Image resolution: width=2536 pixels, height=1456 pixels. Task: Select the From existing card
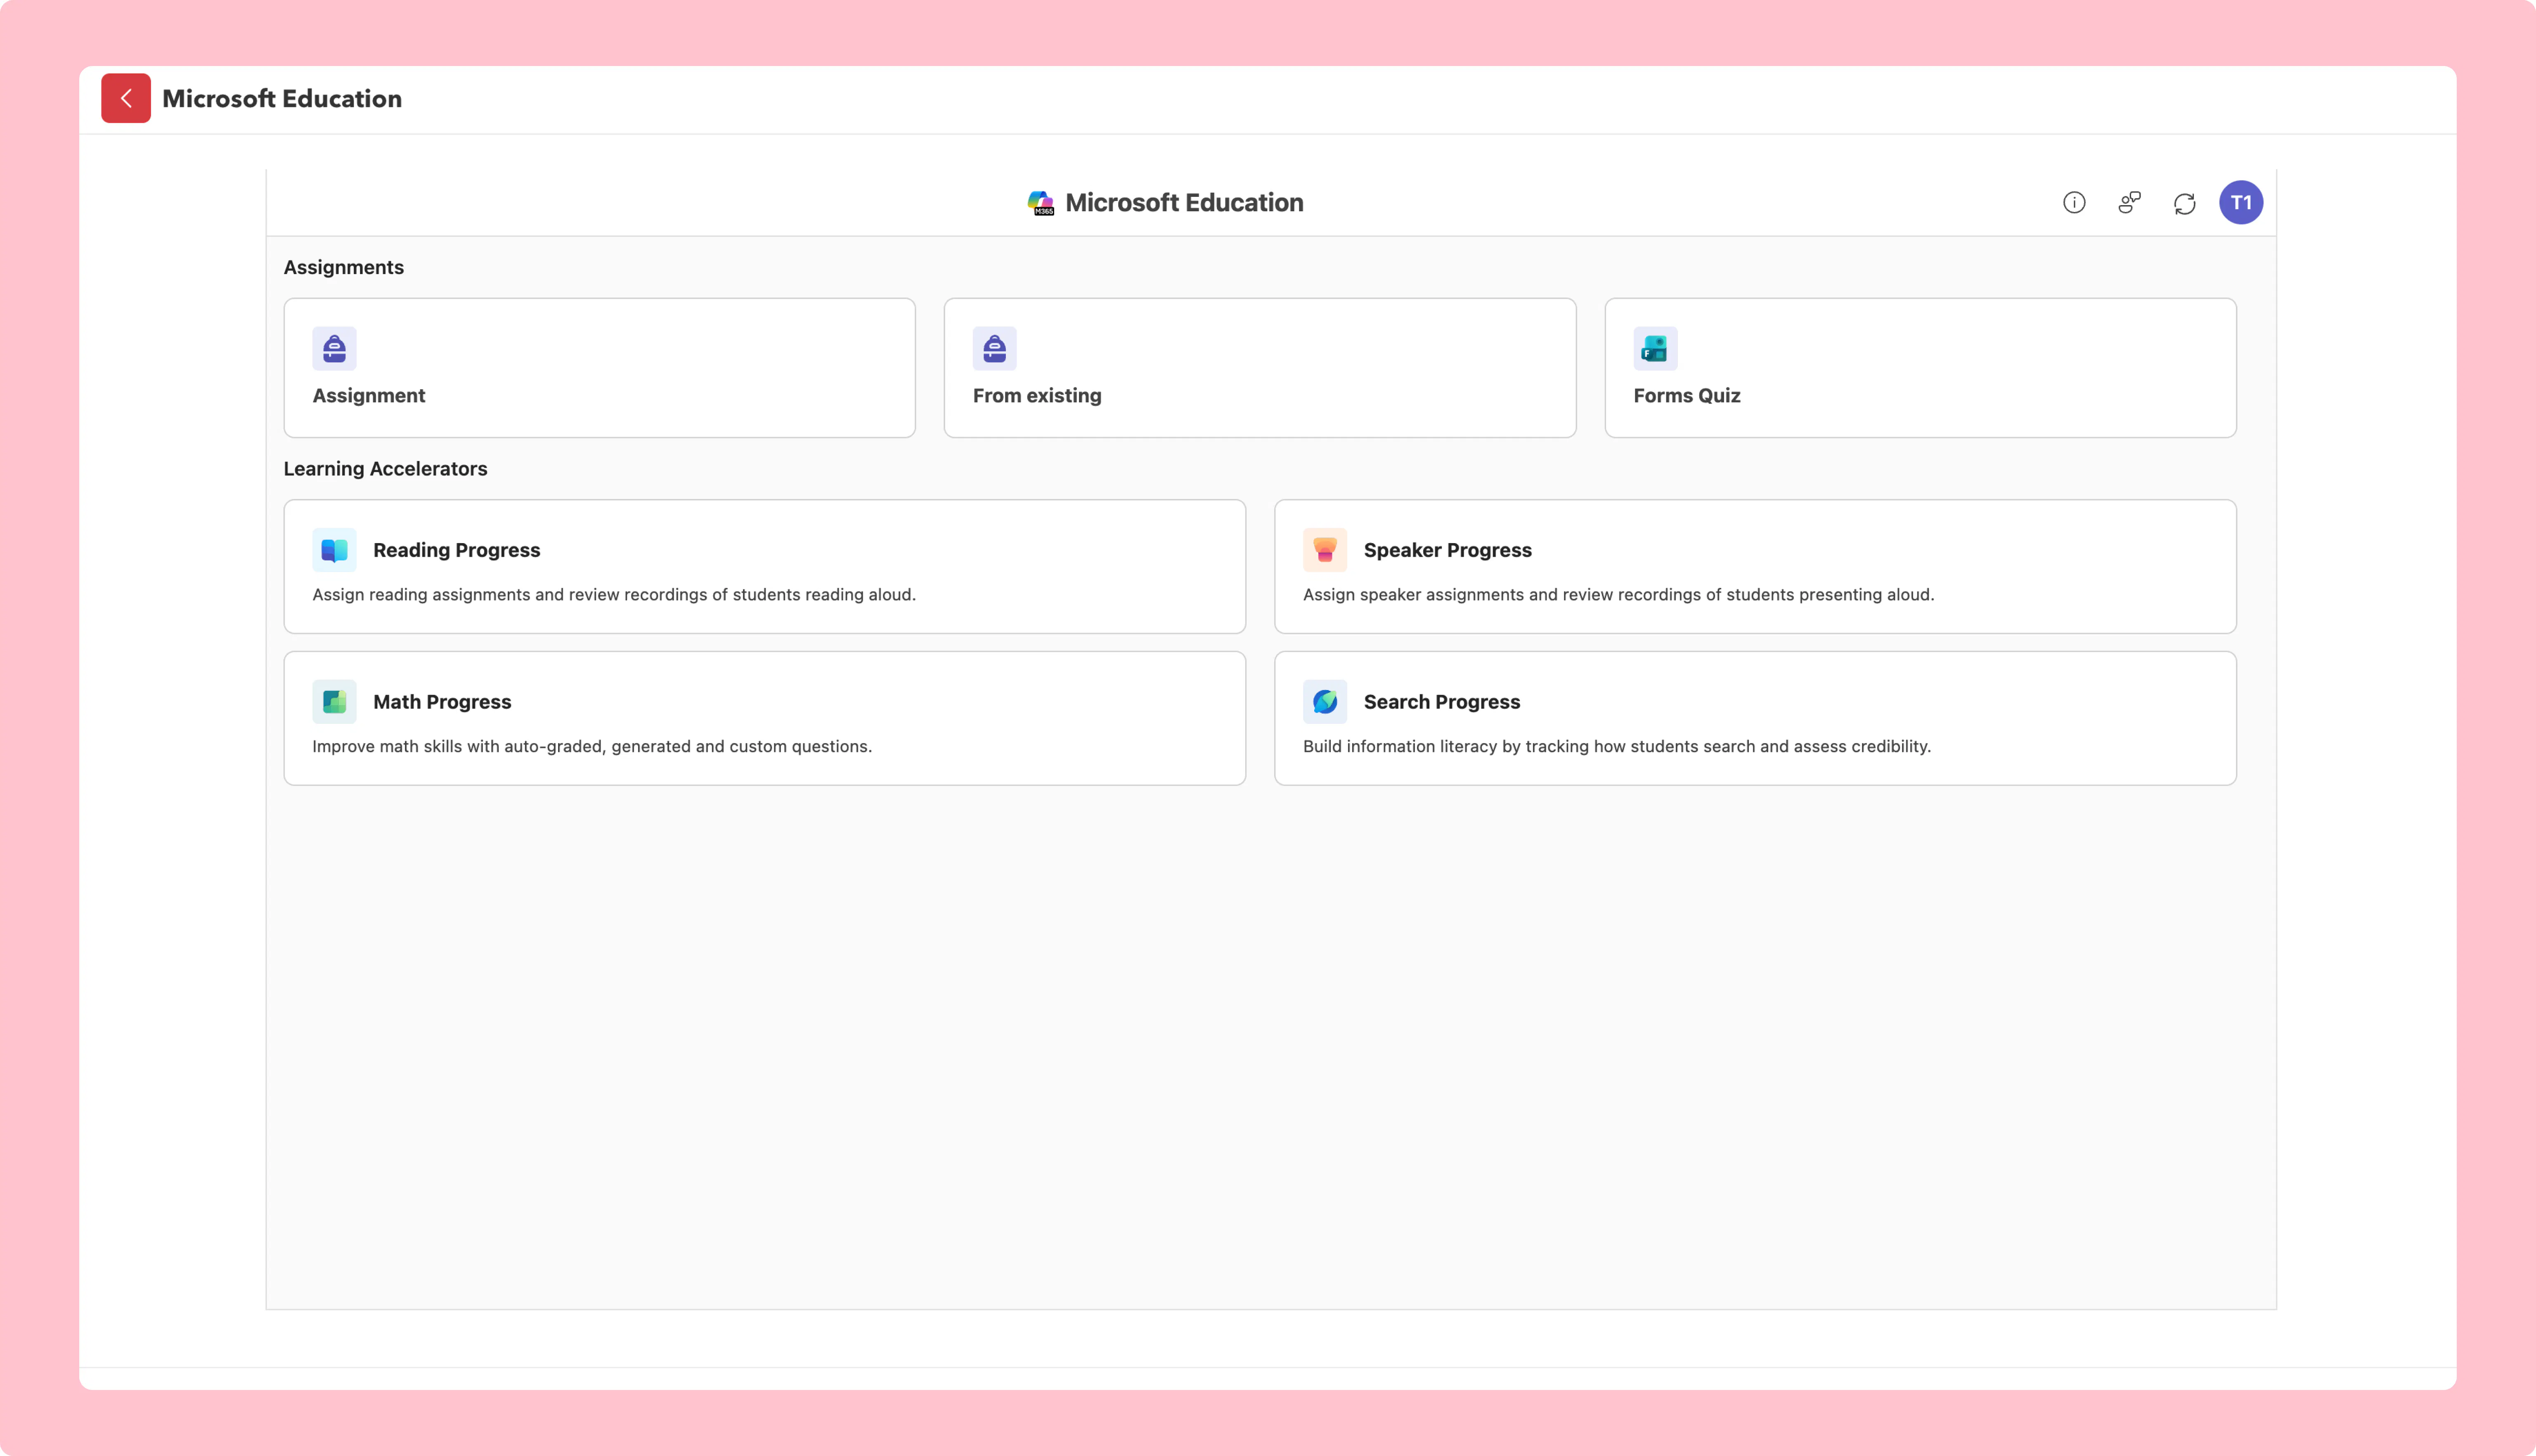1260,368
